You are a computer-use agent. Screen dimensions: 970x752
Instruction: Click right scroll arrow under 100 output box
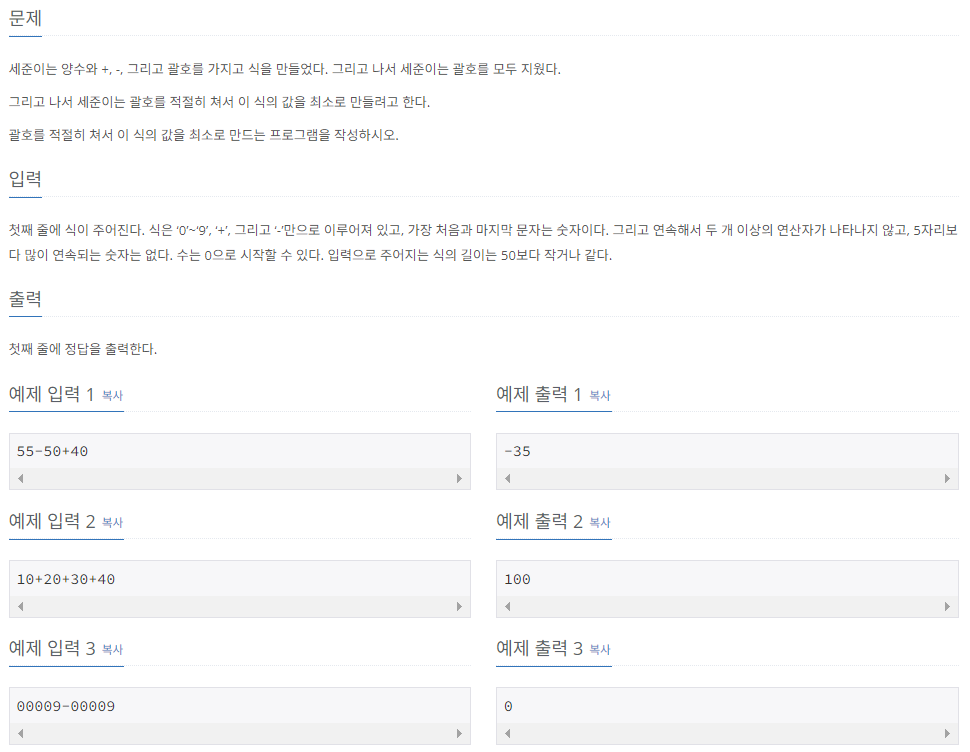tap(946, 607)
